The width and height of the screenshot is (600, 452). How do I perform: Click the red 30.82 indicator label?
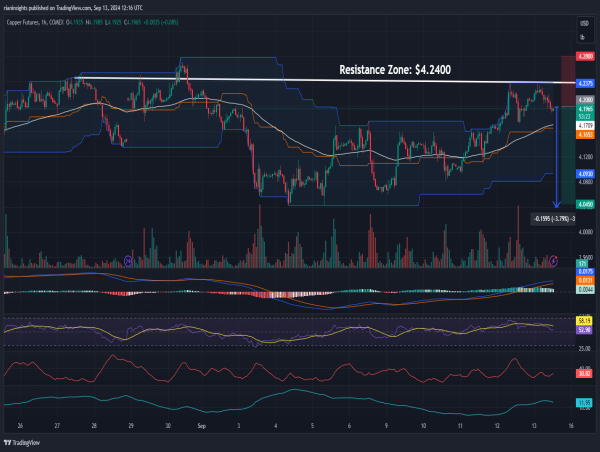point(584,373)
